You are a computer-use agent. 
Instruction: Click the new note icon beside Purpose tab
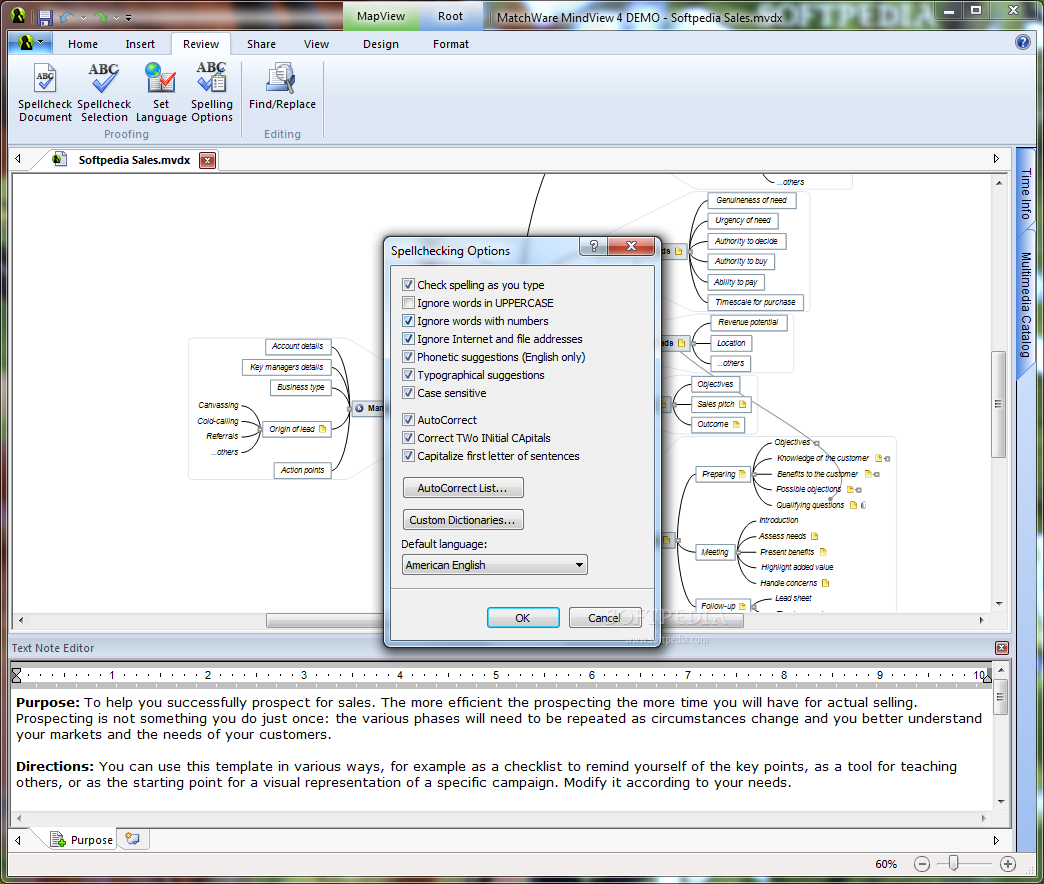click(132, 839)
